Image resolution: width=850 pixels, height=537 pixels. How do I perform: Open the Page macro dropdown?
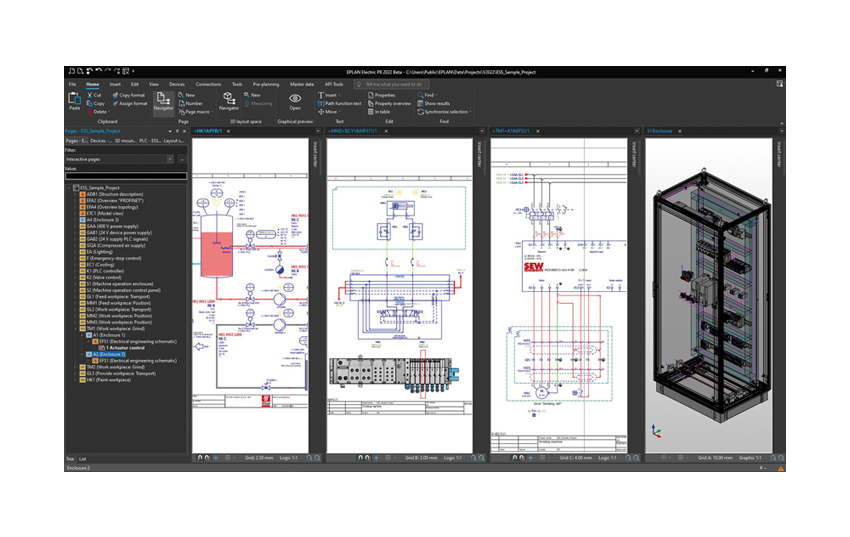[x=211, y=112]
